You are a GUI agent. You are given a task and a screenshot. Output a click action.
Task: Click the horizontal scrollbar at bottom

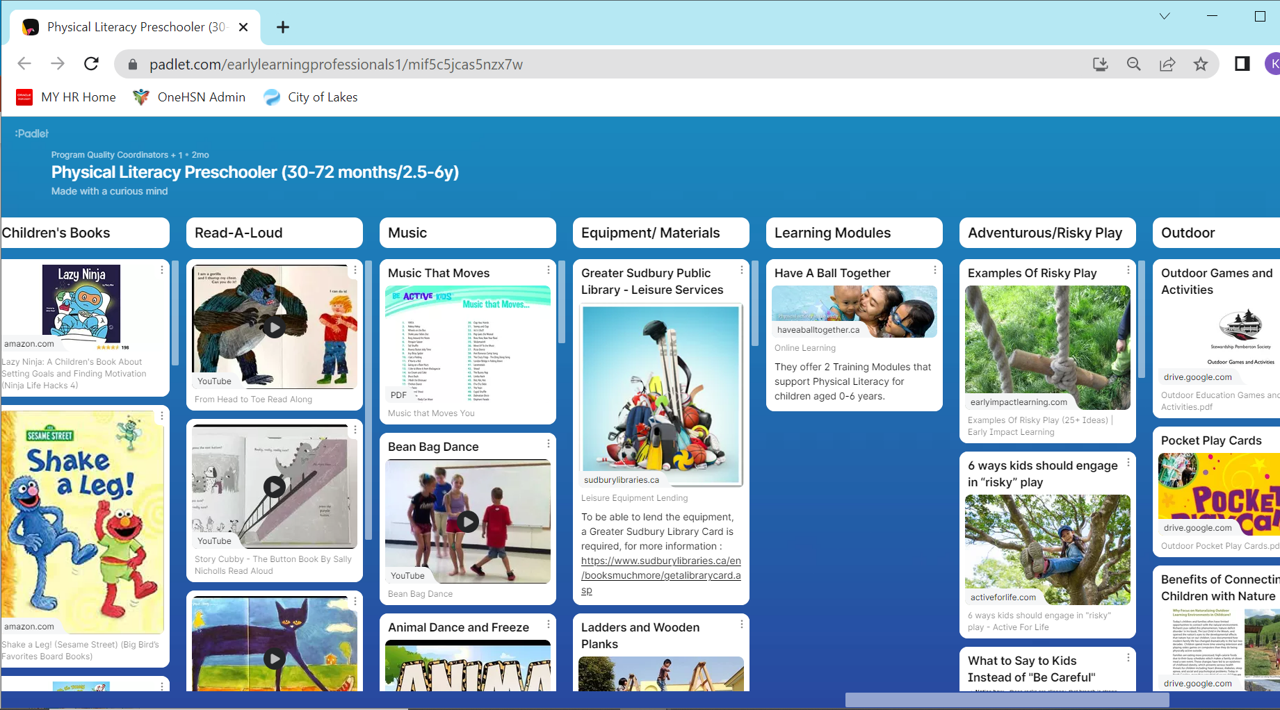(1006, 700)
